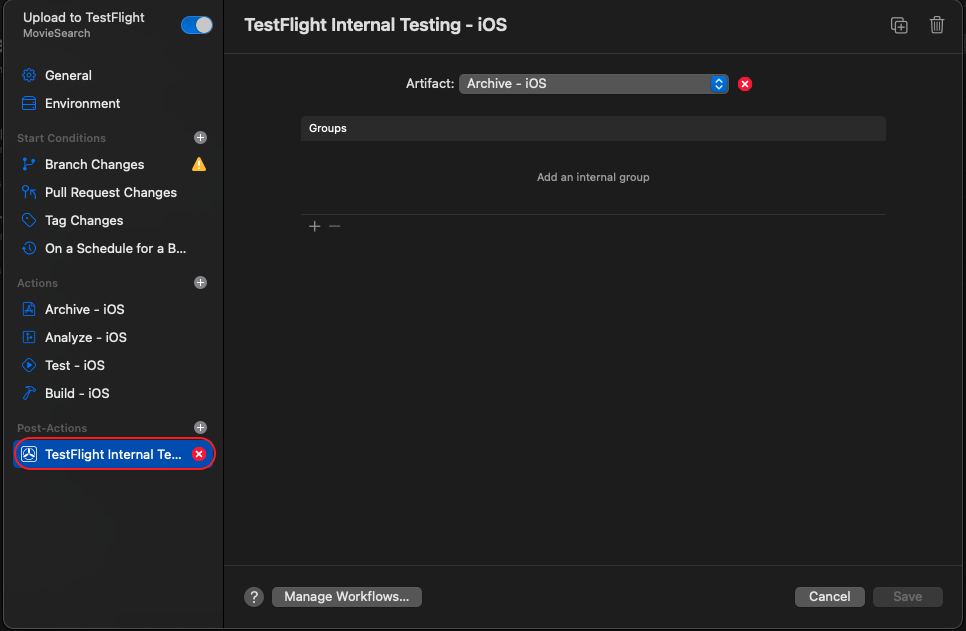Click the Branch Changes warning triangle
This screenshot has width=966, height=631.
click(x=199, y=164)
